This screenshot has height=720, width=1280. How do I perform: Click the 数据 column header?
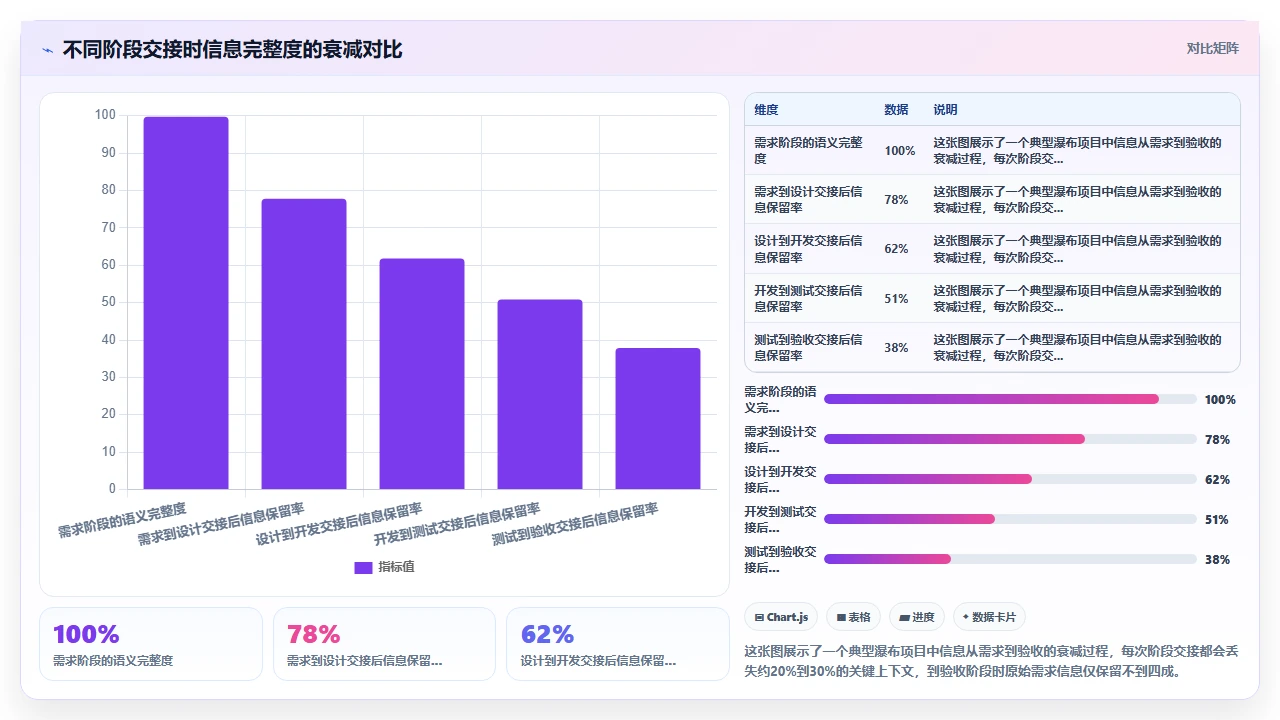click(x=896, y=110)
